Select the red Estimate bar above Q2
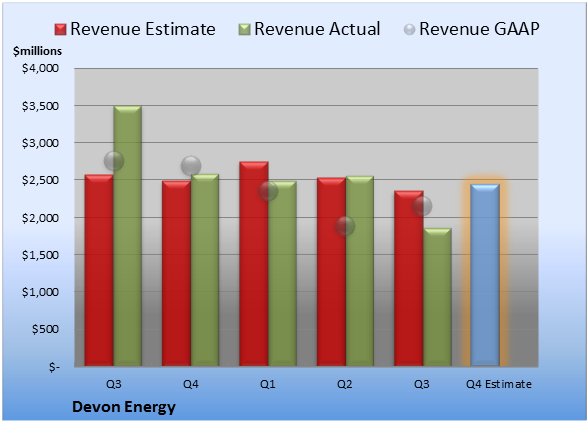Image resolution: width=588 pixels, height=422 pixels. (332, 272)
